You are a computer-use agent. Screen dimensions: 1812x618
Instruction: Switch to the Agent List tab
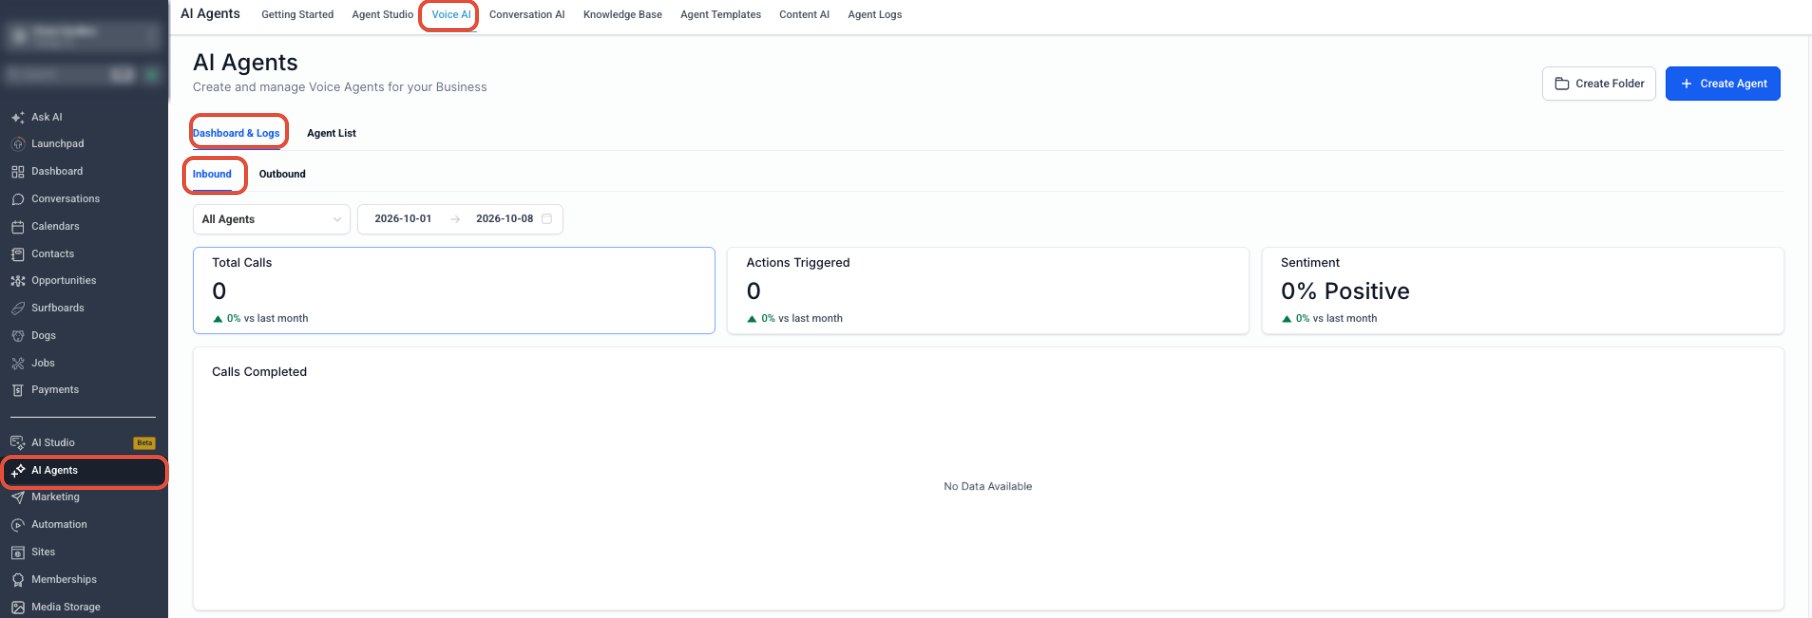click(x=331, y=133)
